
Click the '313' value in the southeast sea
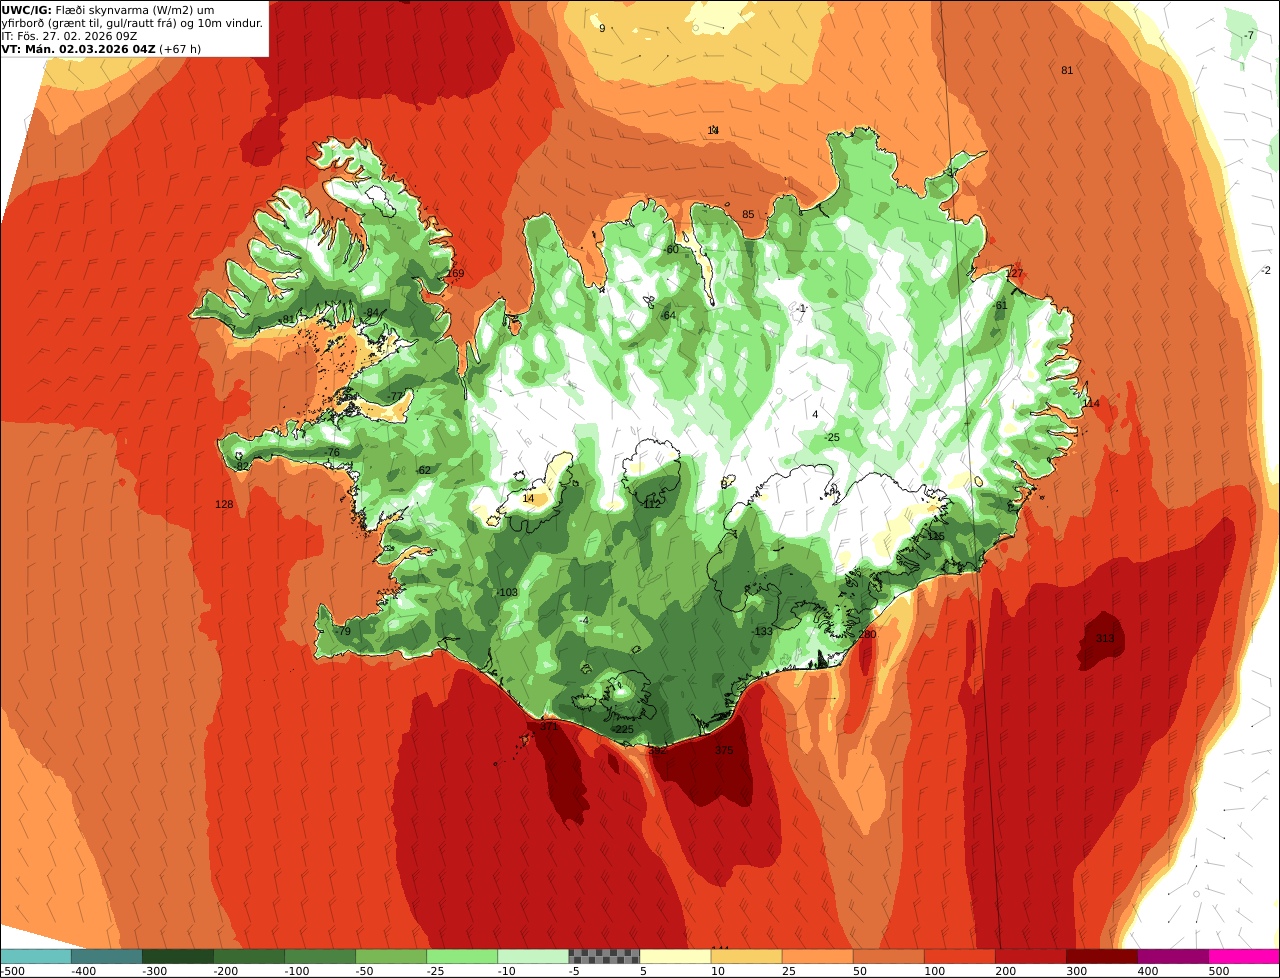(x=1104, y=638)
